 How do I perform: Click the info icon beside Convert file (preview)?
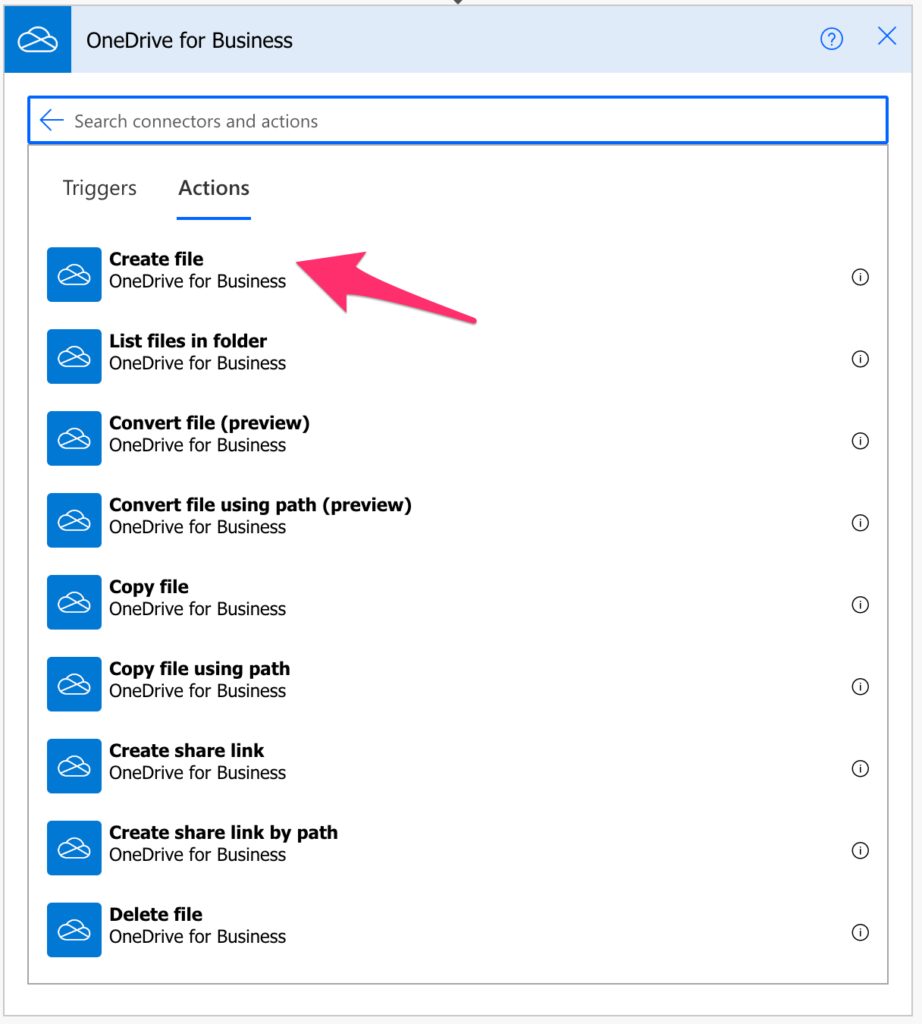click(x=860, y=441)
